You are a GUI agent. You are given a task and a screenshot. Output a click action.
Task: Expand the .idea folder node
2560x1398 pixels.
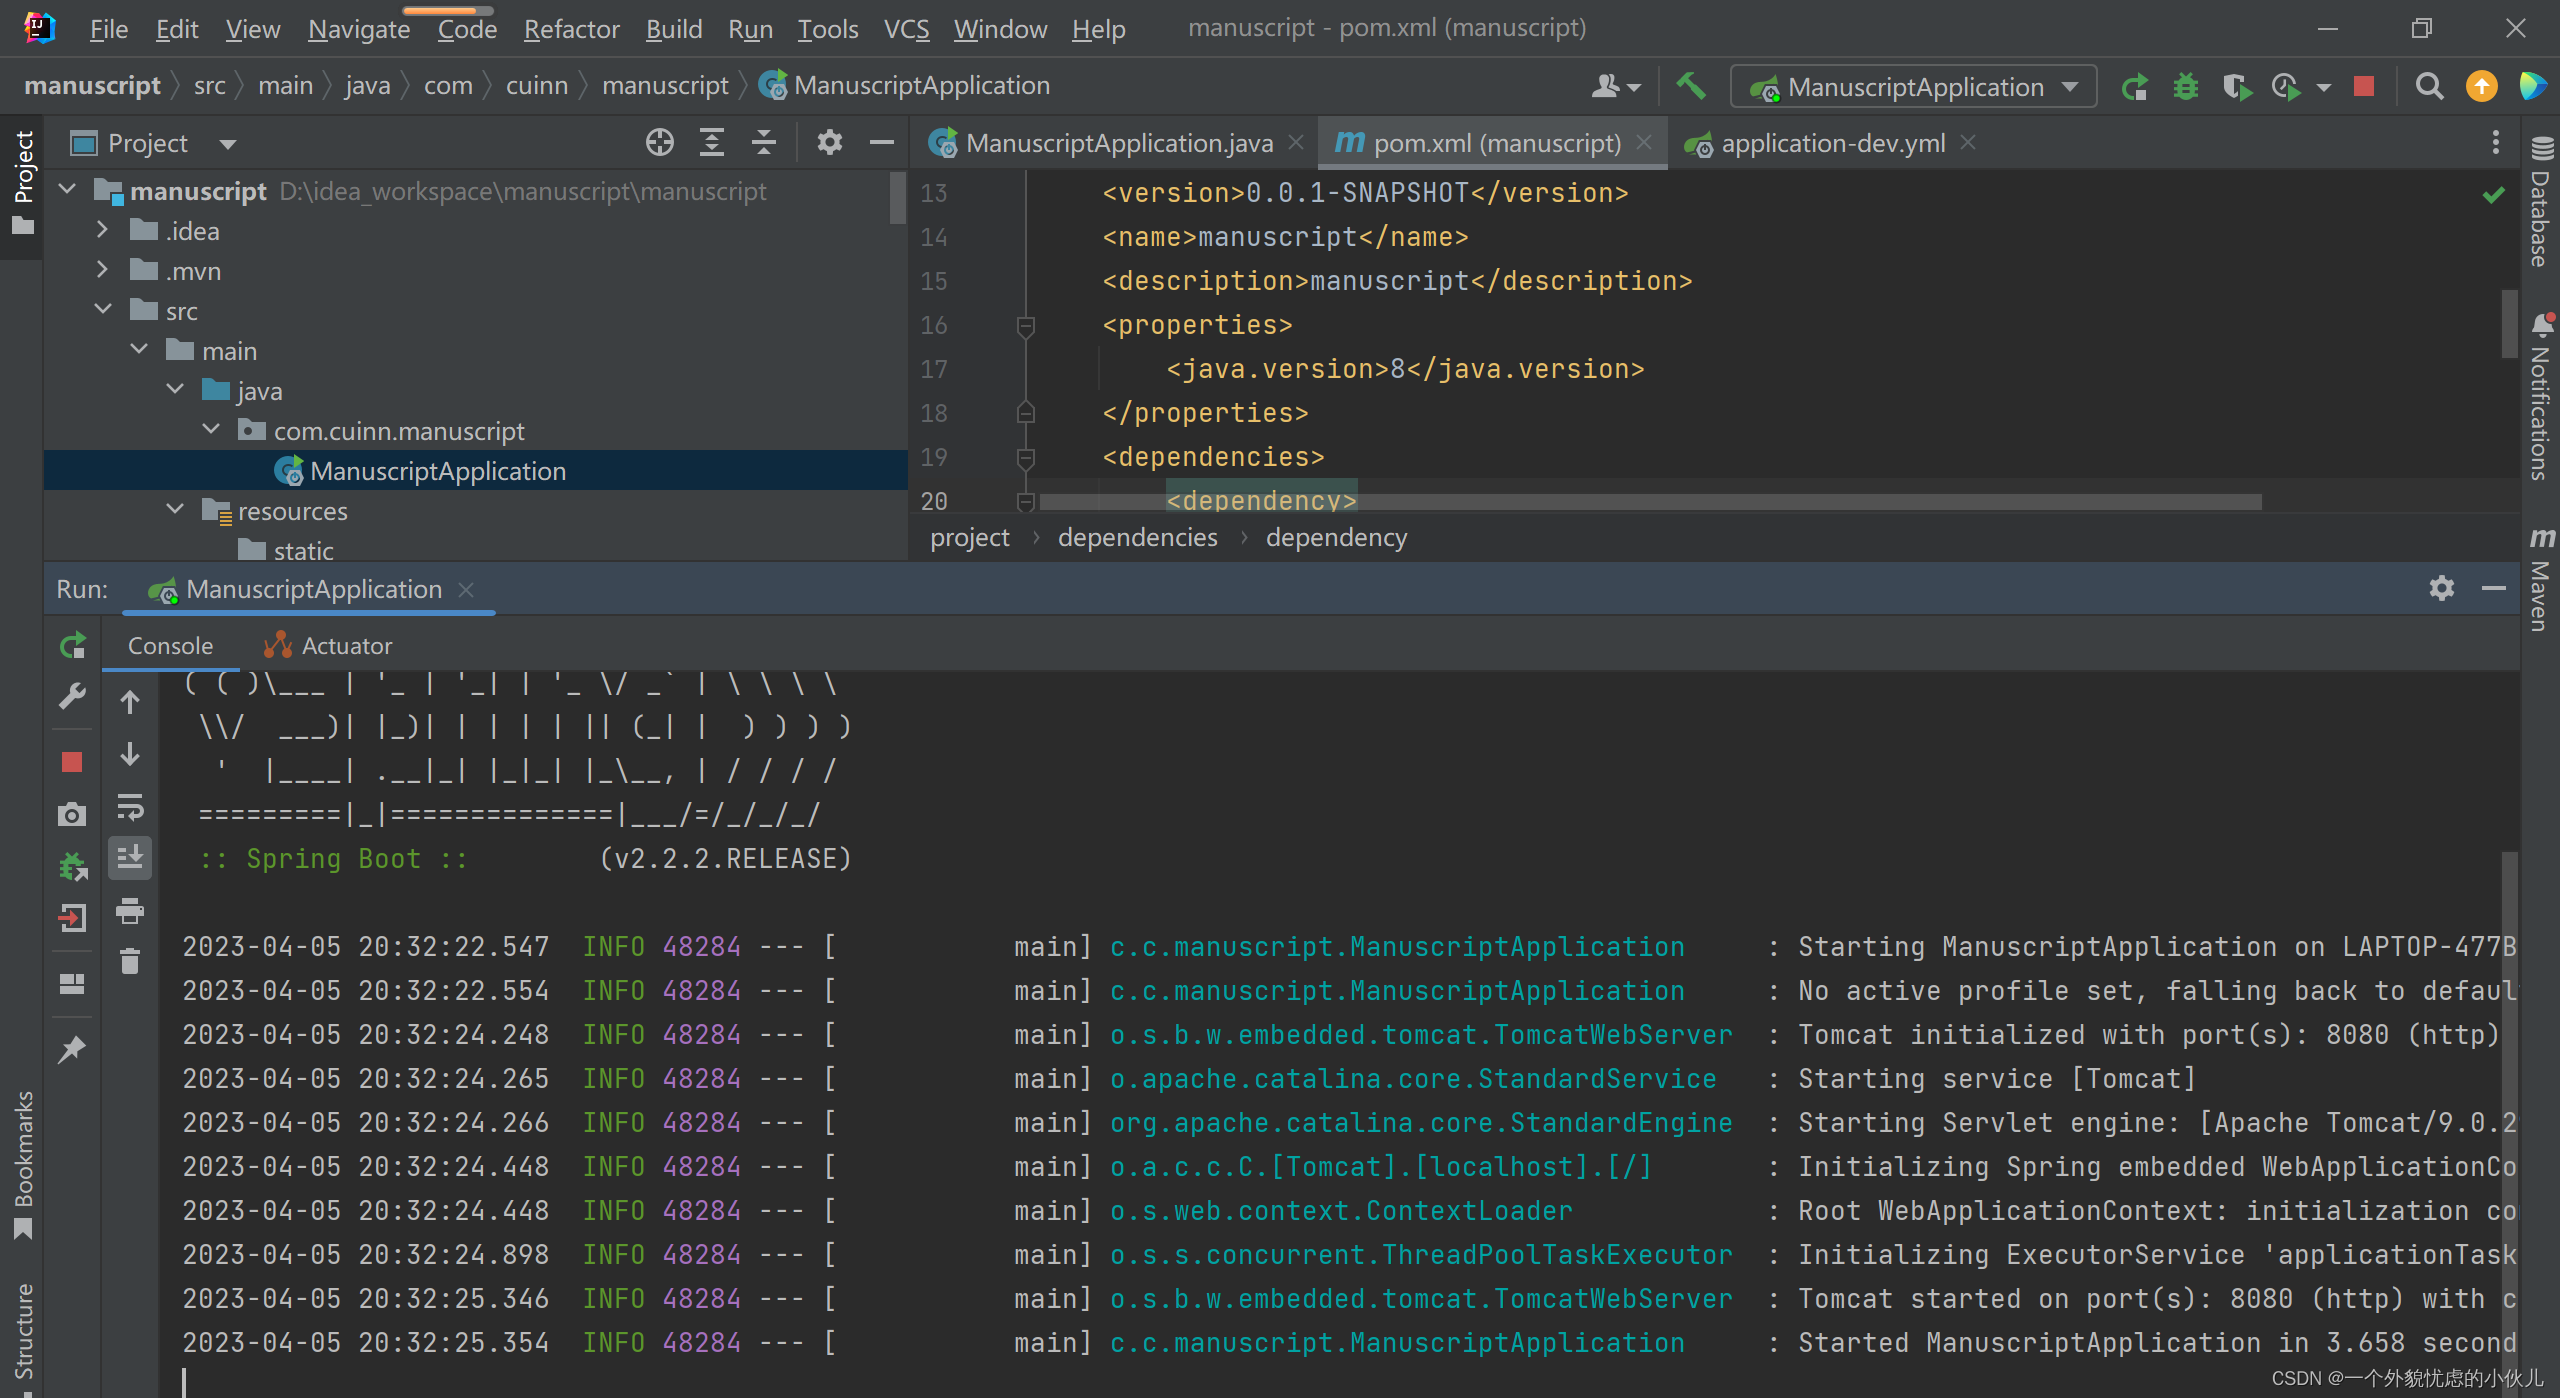pos(102,230)
